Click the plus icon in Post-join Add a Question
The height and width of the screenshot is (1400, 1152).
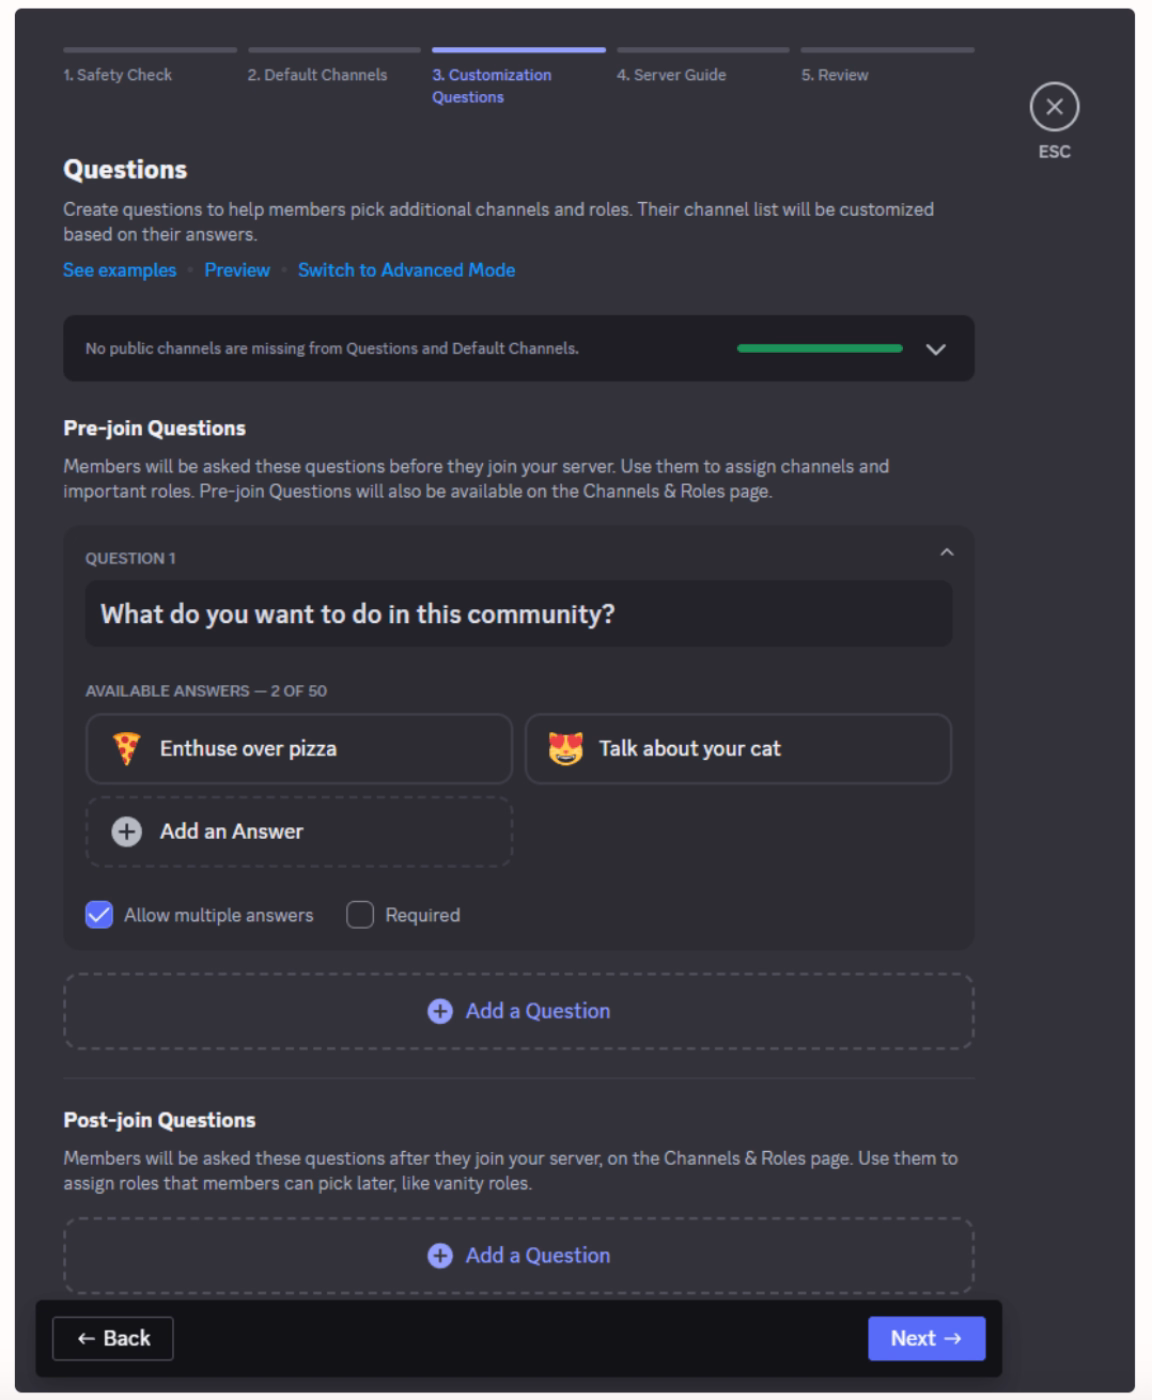point(440,1256)
